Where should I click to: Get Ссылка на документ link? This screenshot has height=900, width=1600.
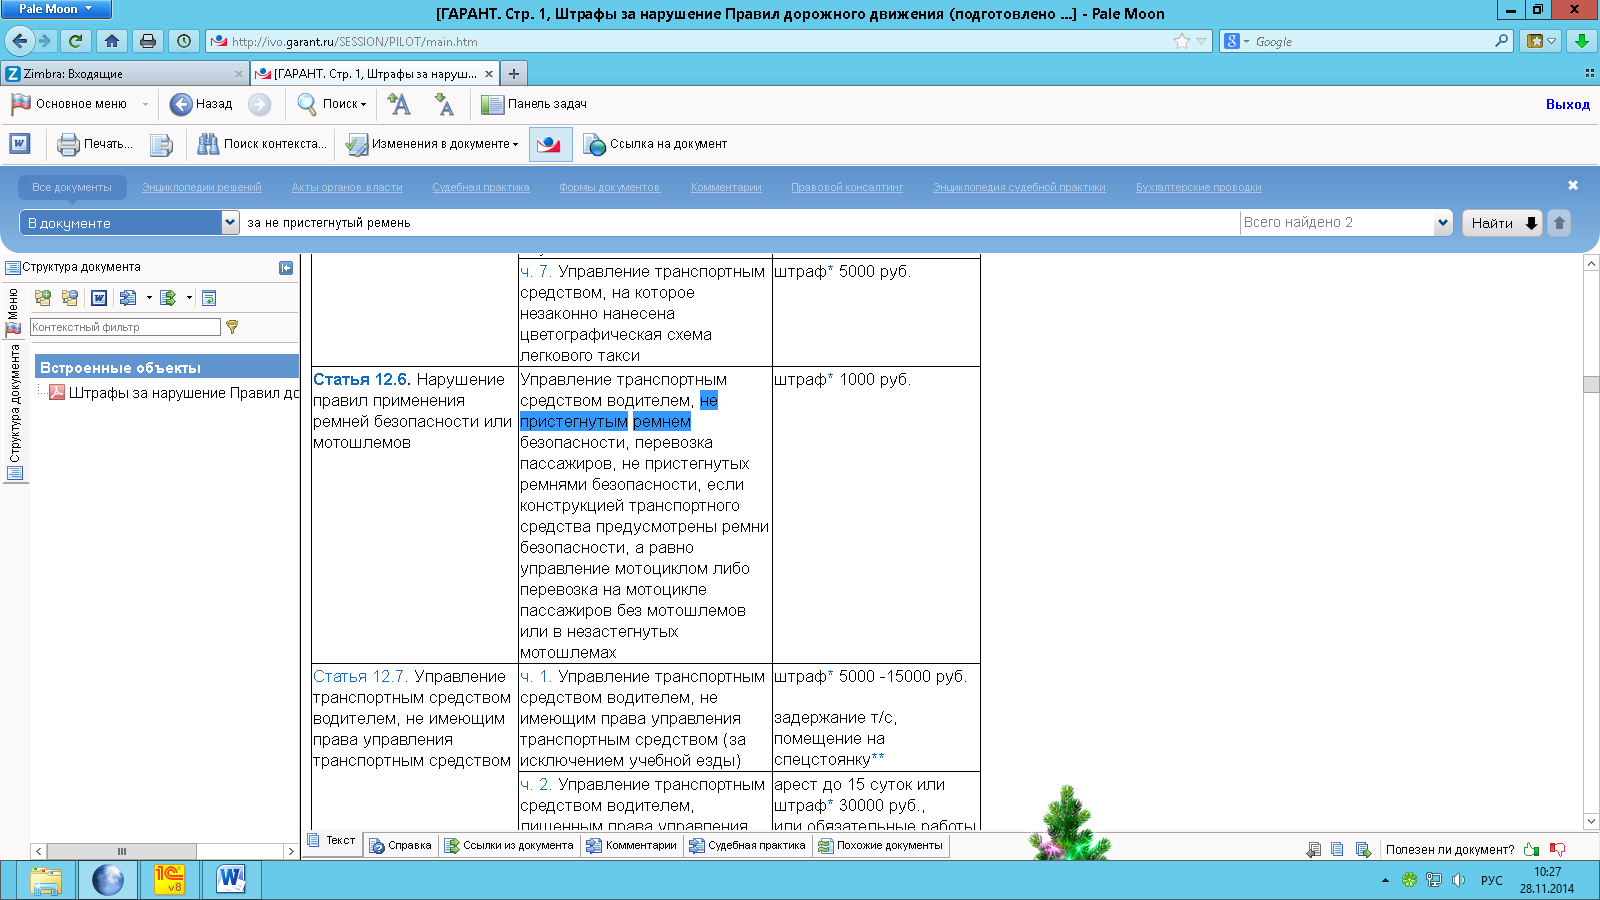click(655, 144)
